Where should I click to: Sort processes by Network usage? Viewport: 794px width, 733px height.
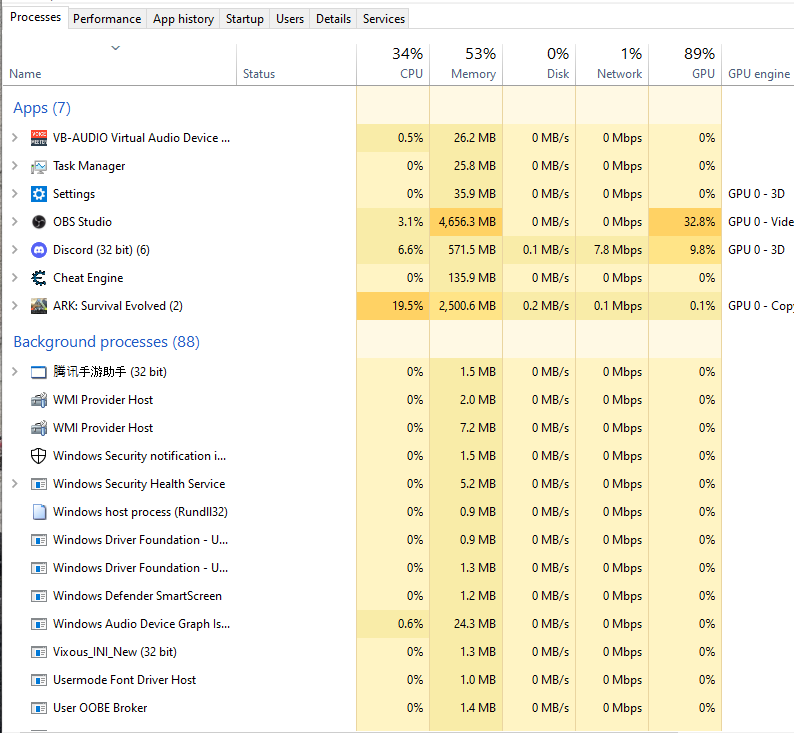[x=612, y=65]
